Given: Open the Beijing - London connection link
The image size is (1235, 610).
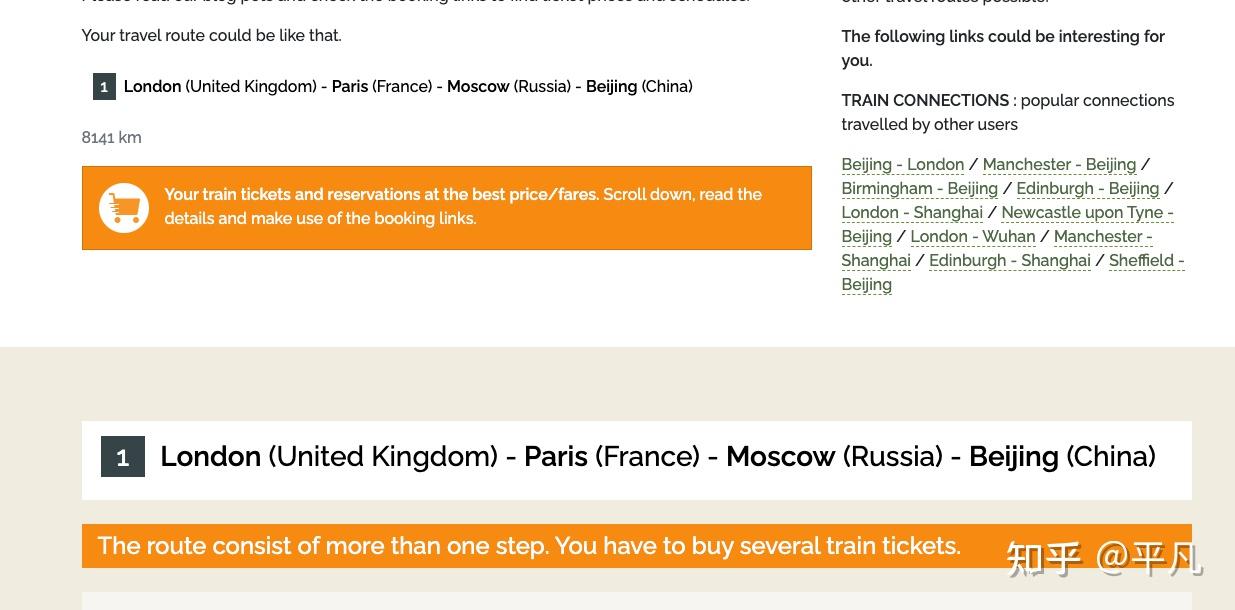Looking at the screenshot, I should 903,164.
